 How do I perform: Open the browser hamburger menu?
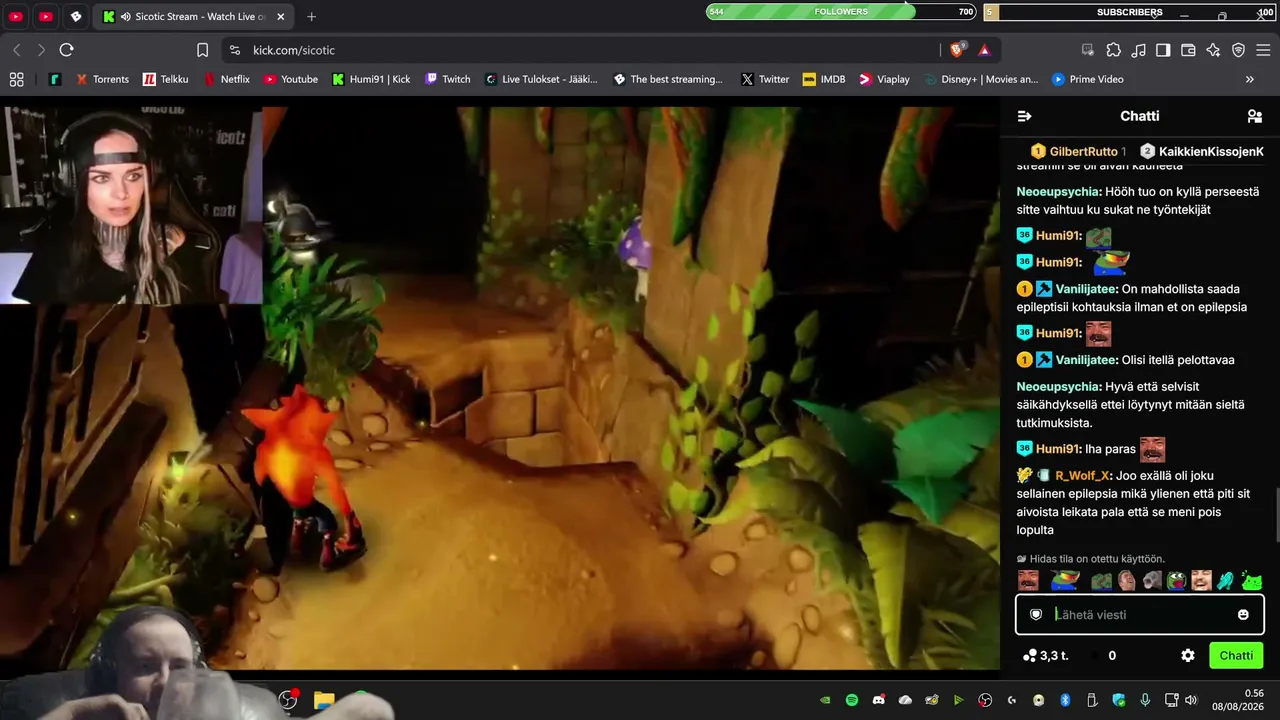point(1263,50)
